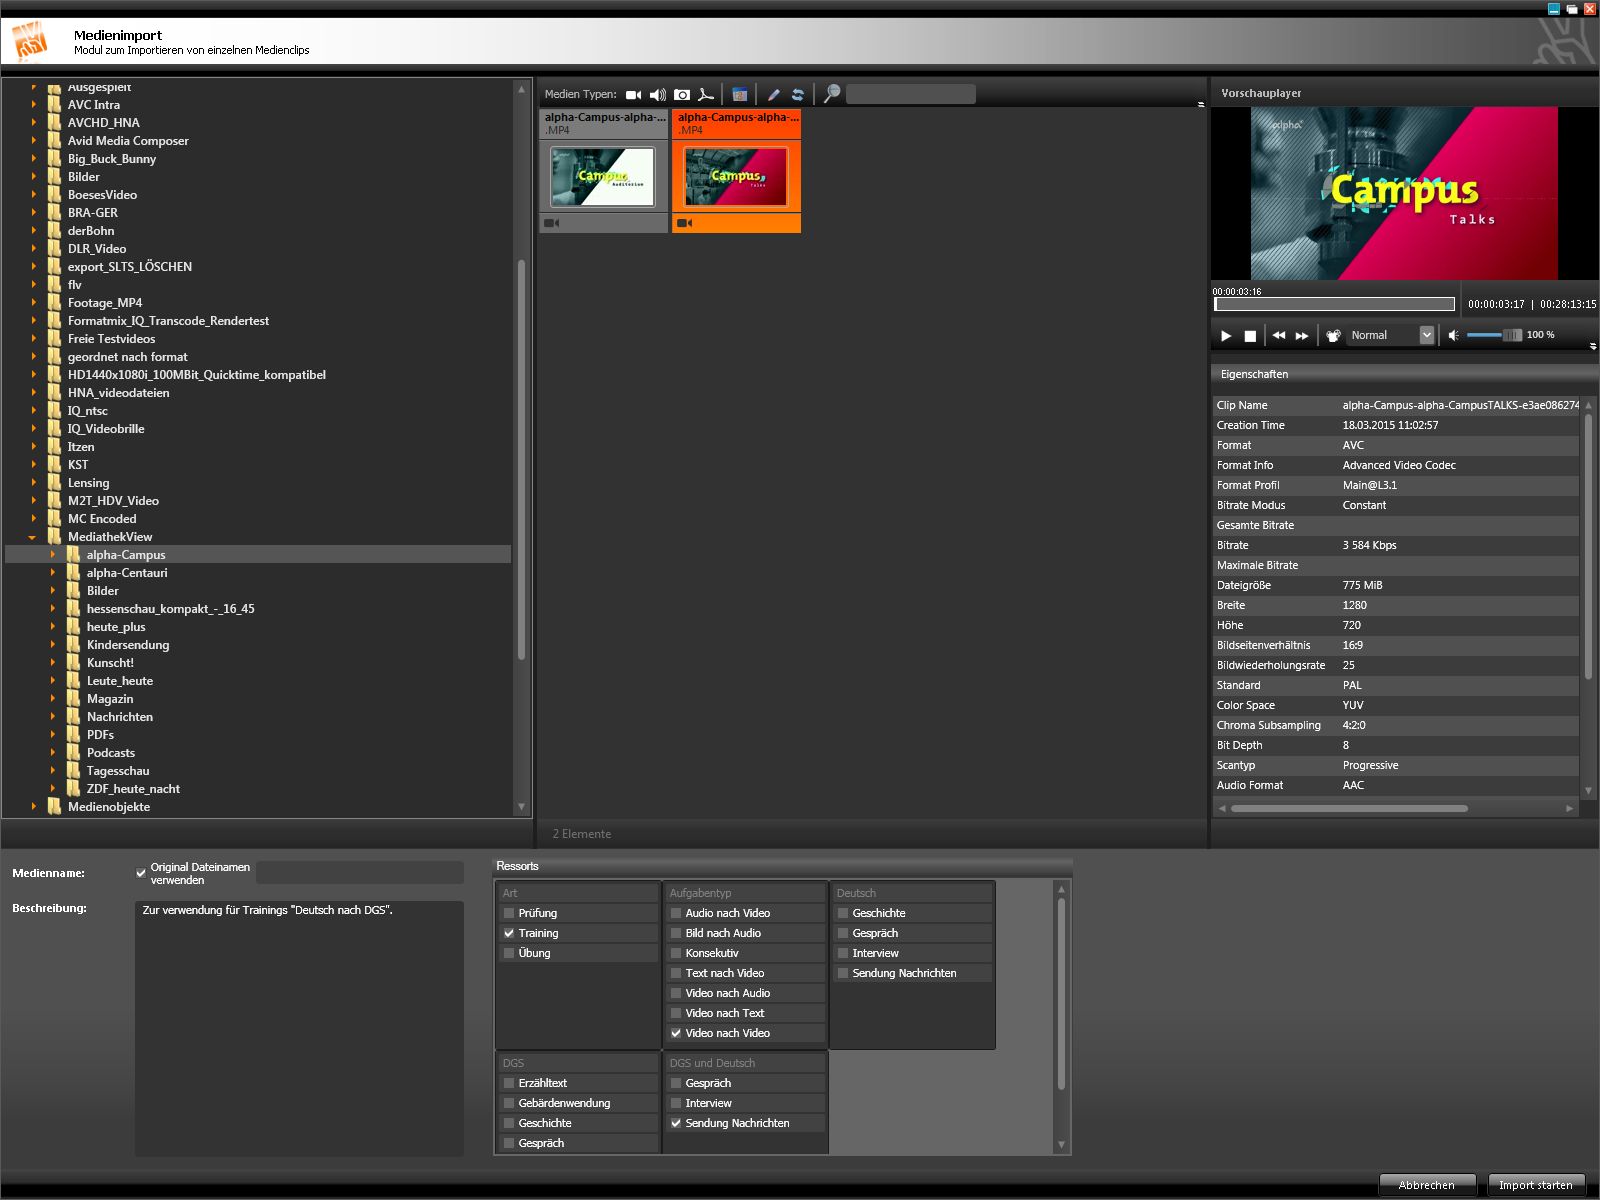Screen dimensions: 1600x1200
Task: Play the clip in the preview player
Action: pyautogui.click(x=1226, y=336)
